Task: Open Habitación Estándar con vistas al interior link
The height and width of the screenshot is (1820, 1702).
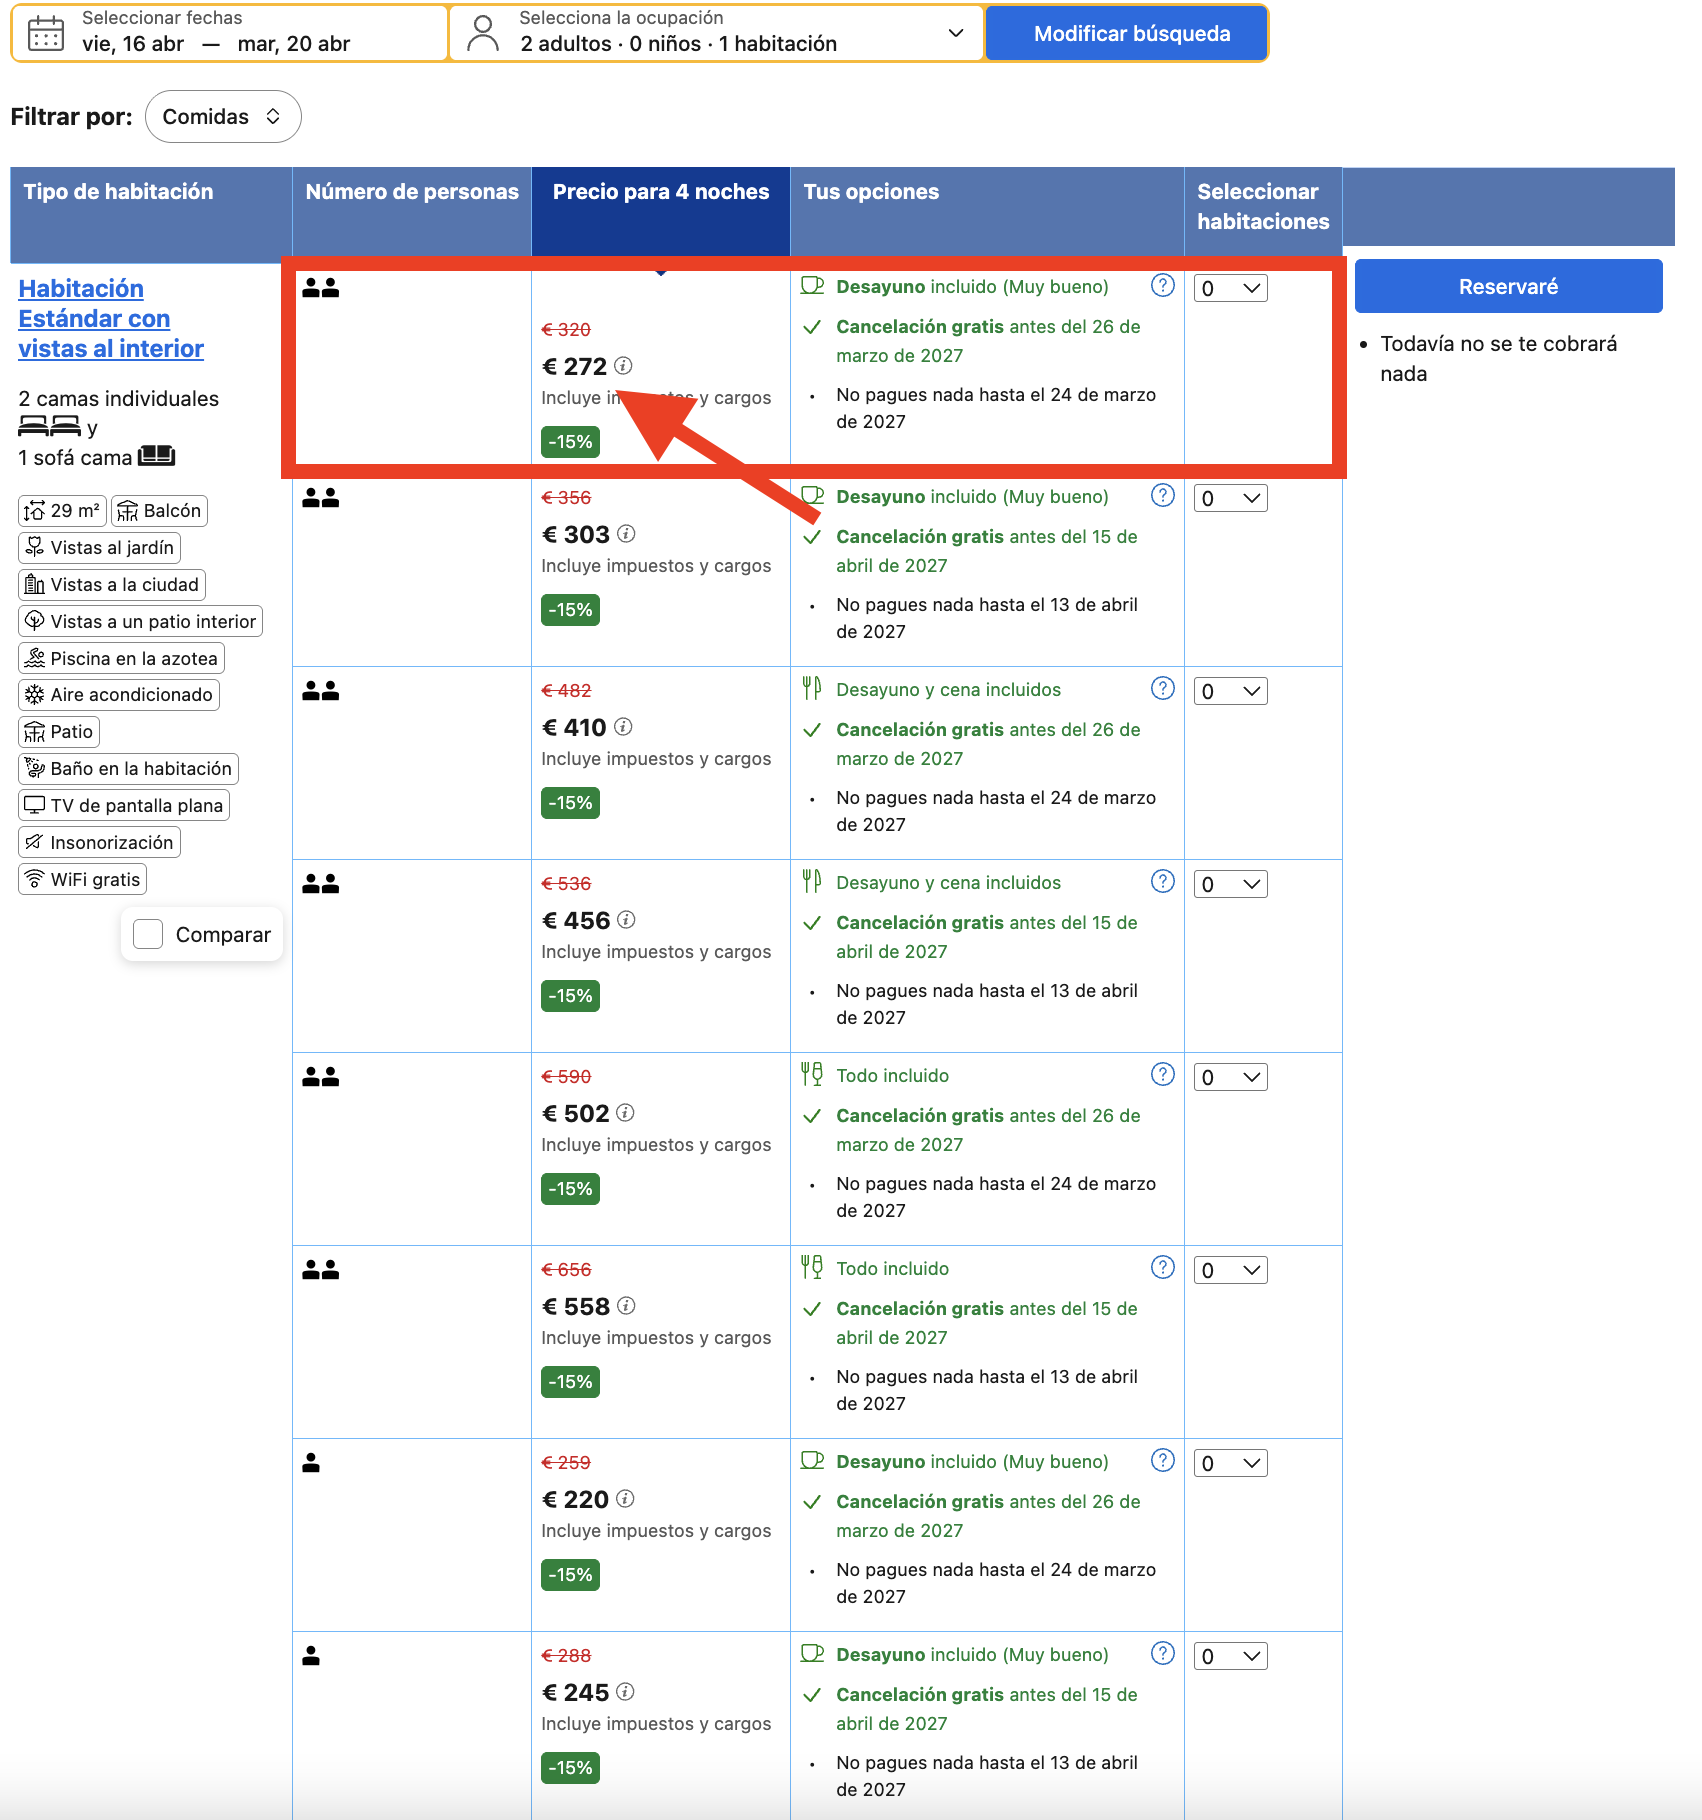Action: 111,319
